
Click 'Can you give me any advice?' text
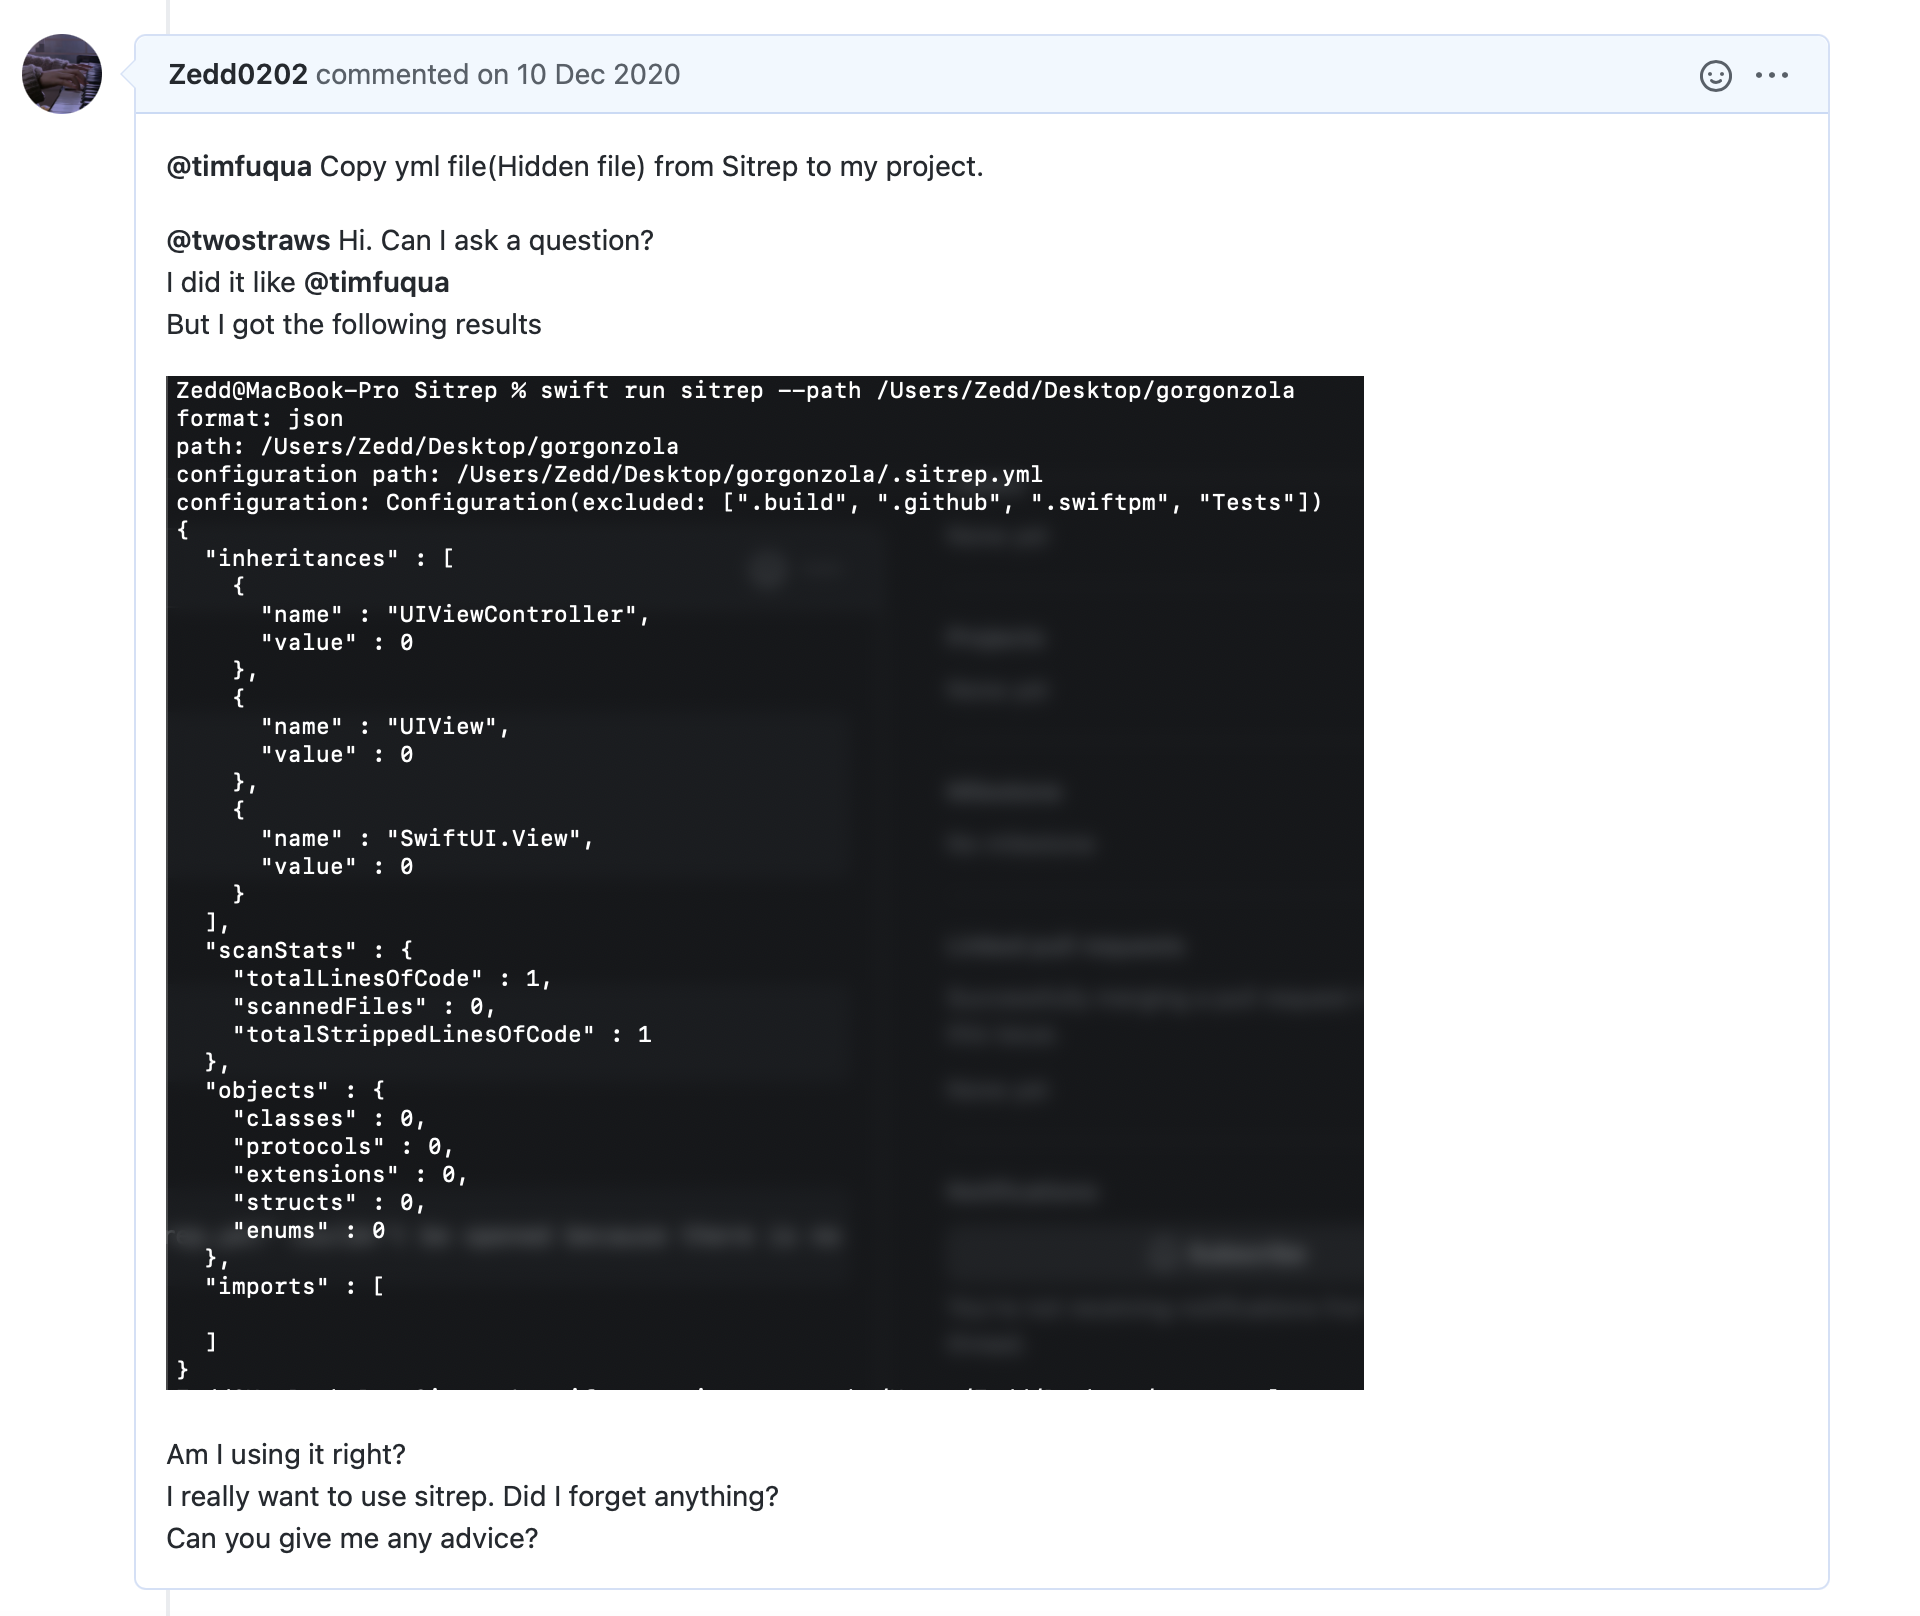[x=352, y=1539]
